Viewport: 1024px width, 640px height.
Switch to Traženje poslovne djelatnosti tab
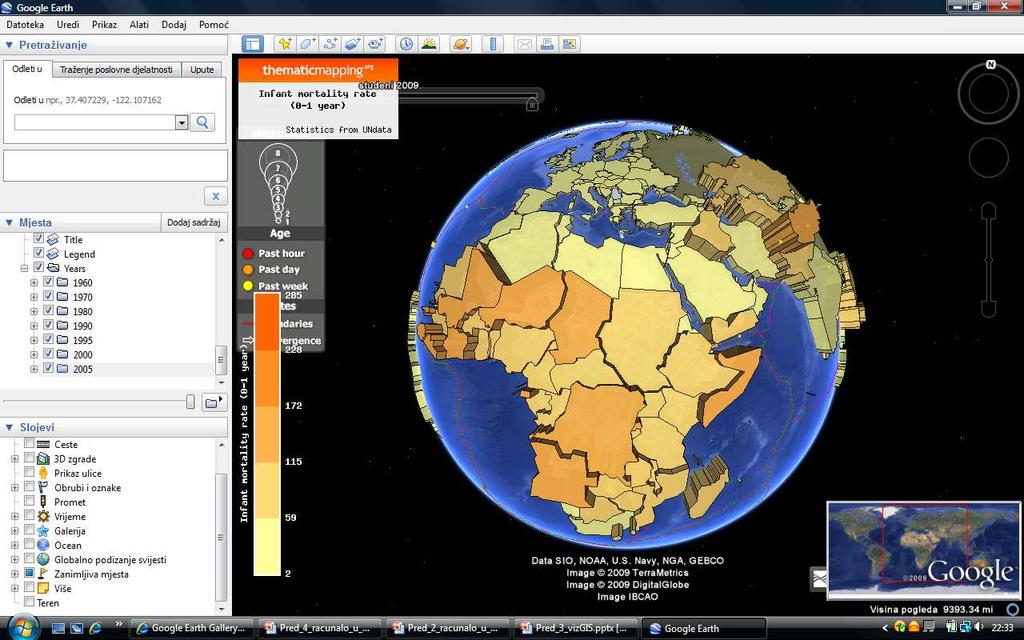point(116,69)
